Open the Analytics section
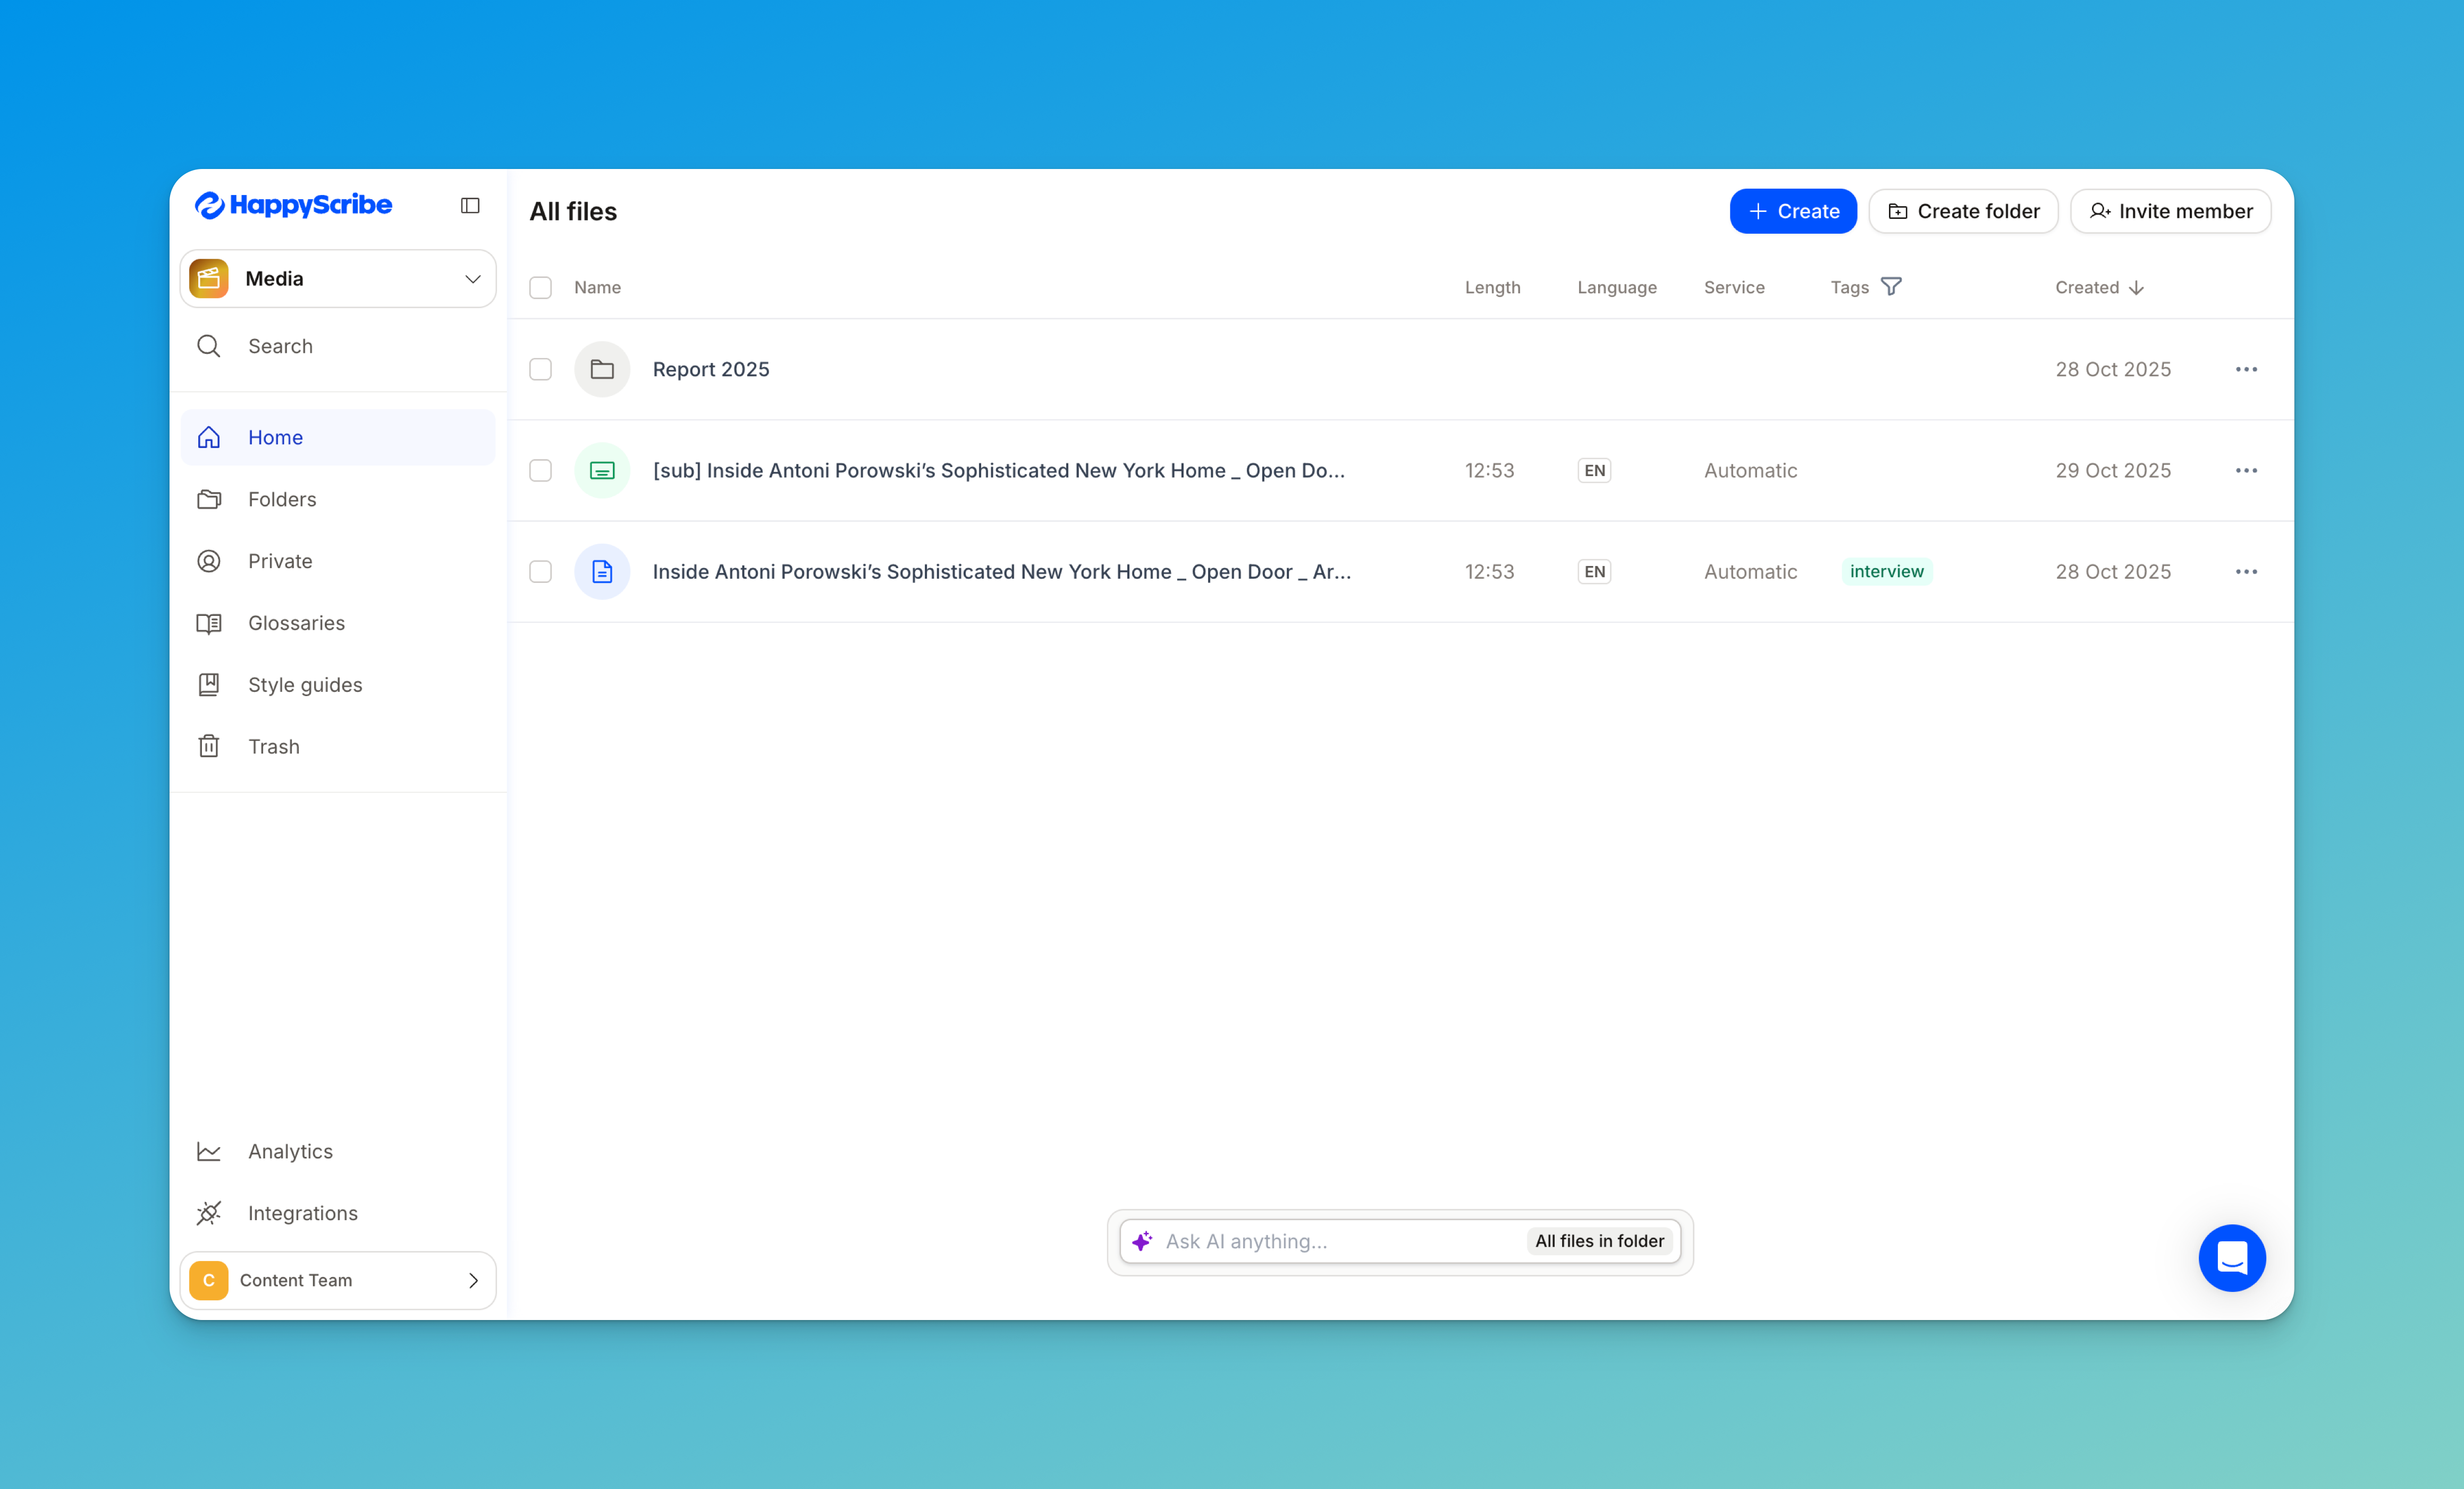The height and width of the screenshot is (1489, 2464). coord(290,1151)
